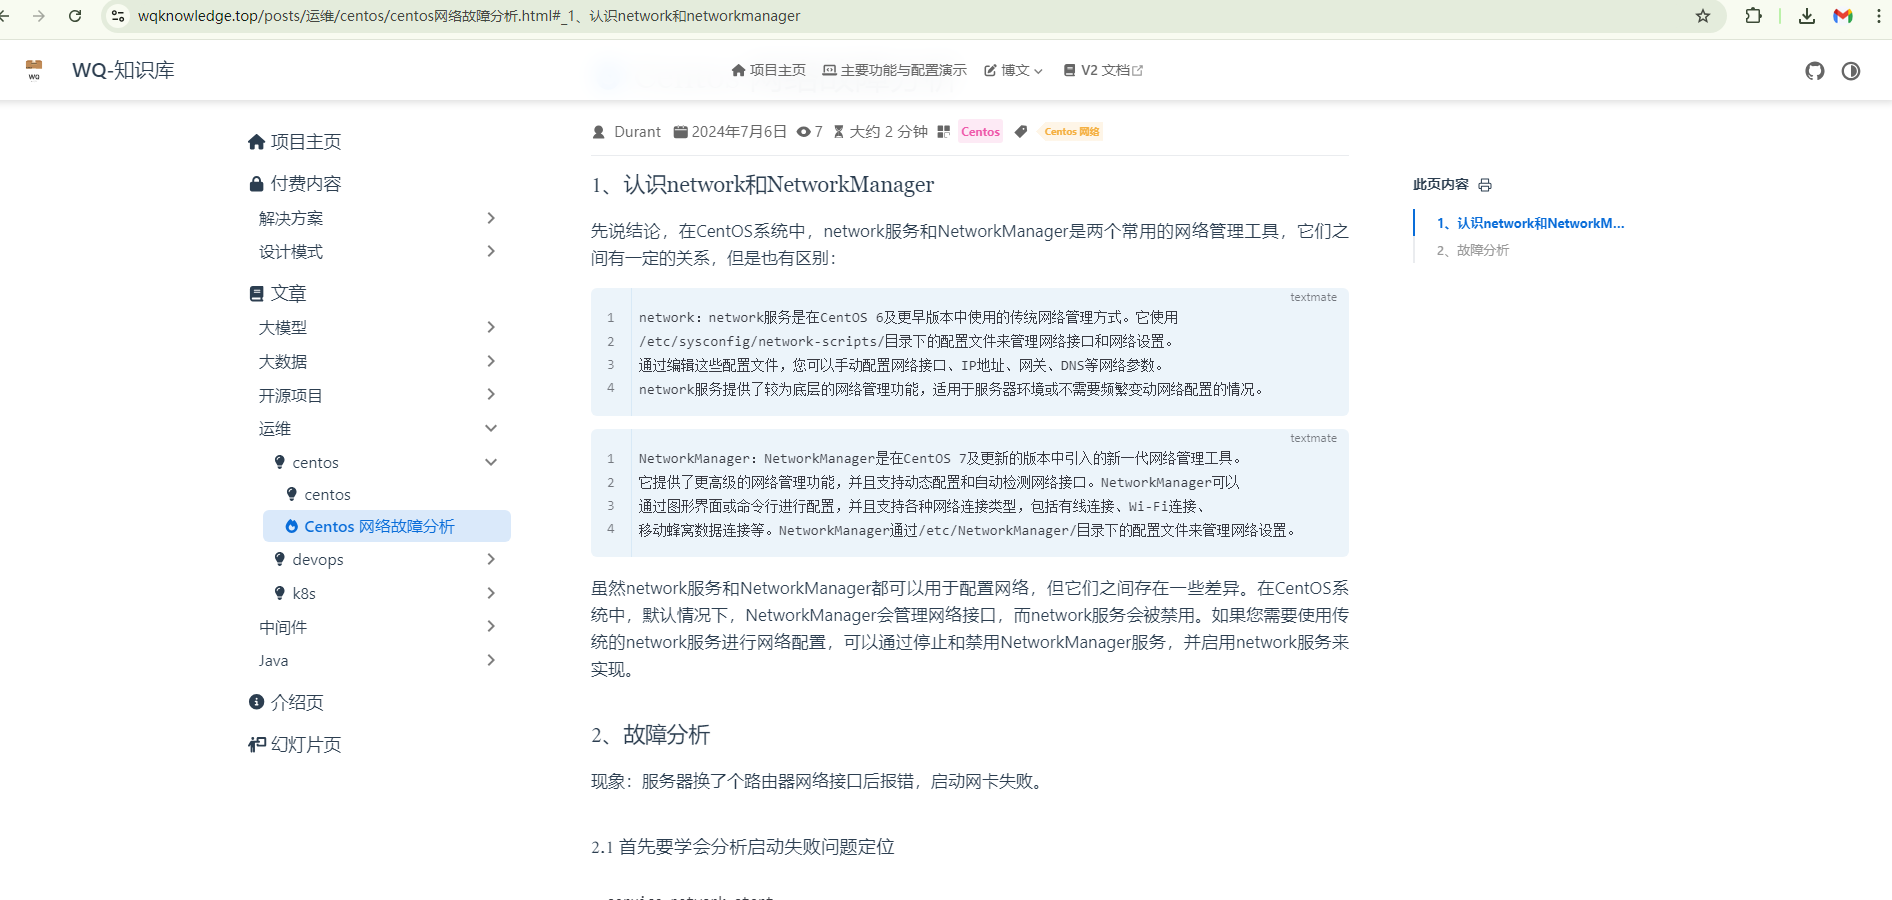Viewport: 1892px width, 900px height.
Task: Click the devops lightbulb icon
Action: pyautogui.click(x=280, y=559)
